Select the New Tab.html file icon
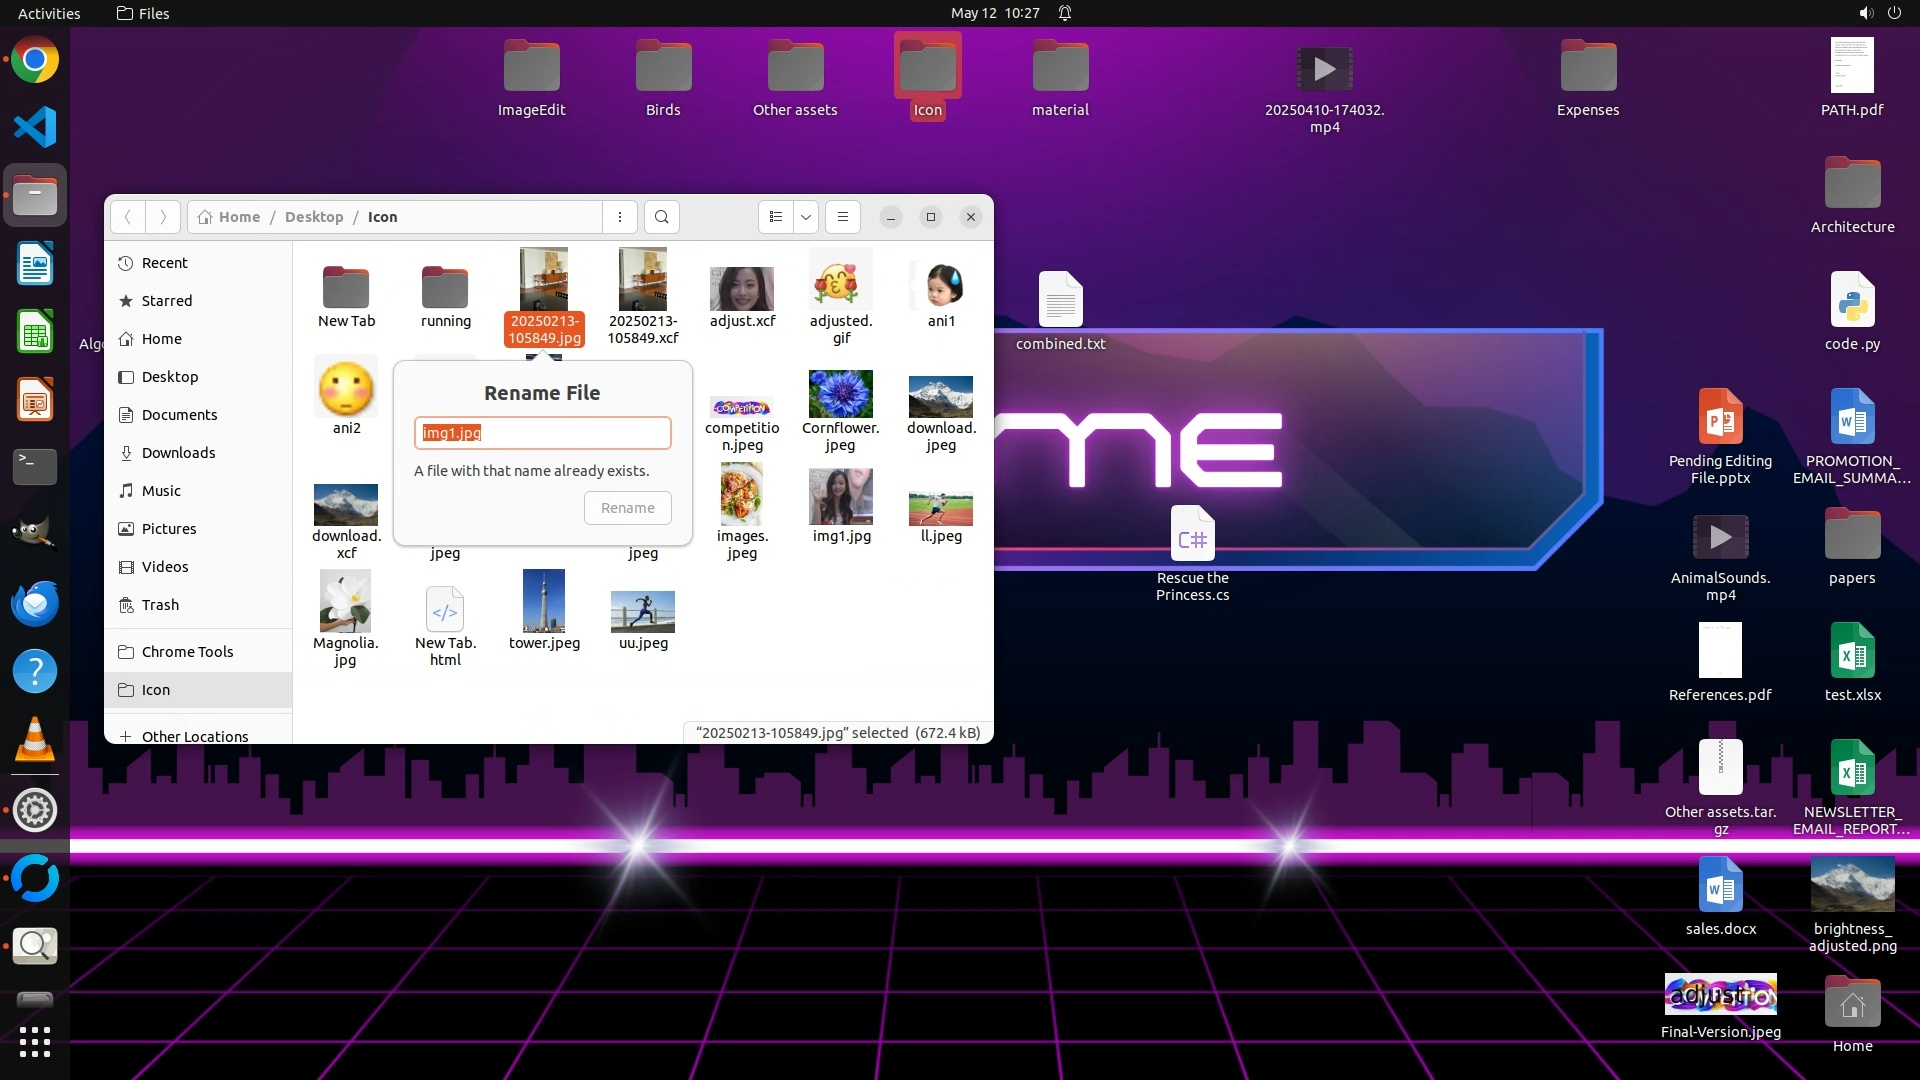This screenshot has height=1080, width=1920. [x=445, y=612]
